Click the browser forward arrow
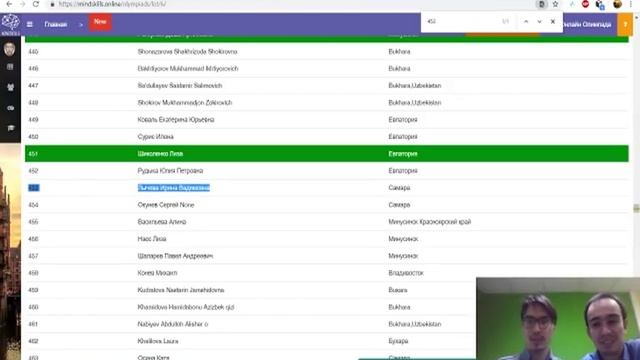The width and height of the screenshot is (640, 360). (x=22, y=4)
